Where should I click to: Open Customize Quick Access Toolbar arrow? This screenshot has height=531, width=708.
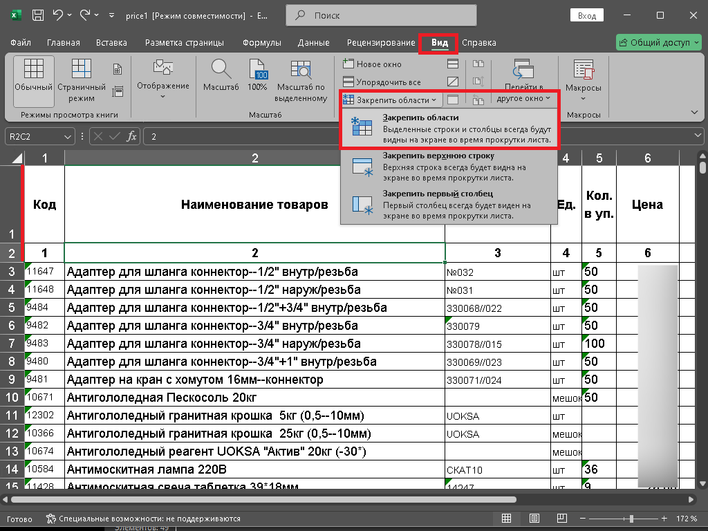[112, 15]
